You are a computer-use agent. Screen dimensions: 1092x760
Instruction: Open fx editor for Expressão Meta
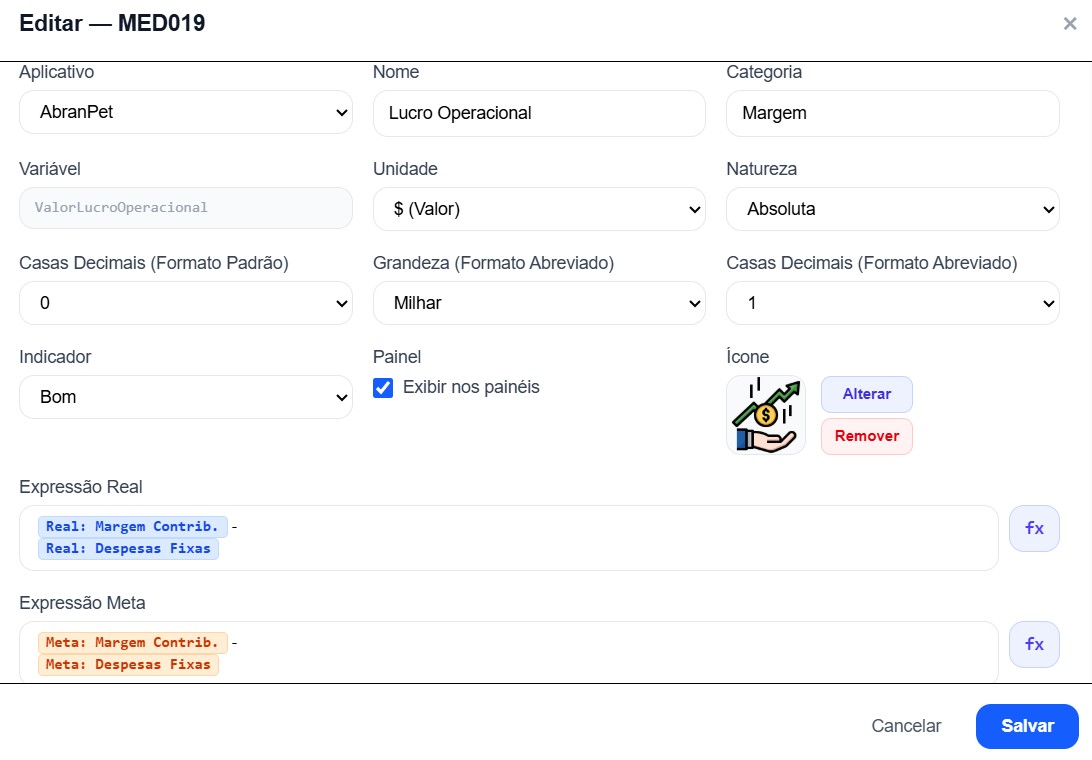point(1034,644)
